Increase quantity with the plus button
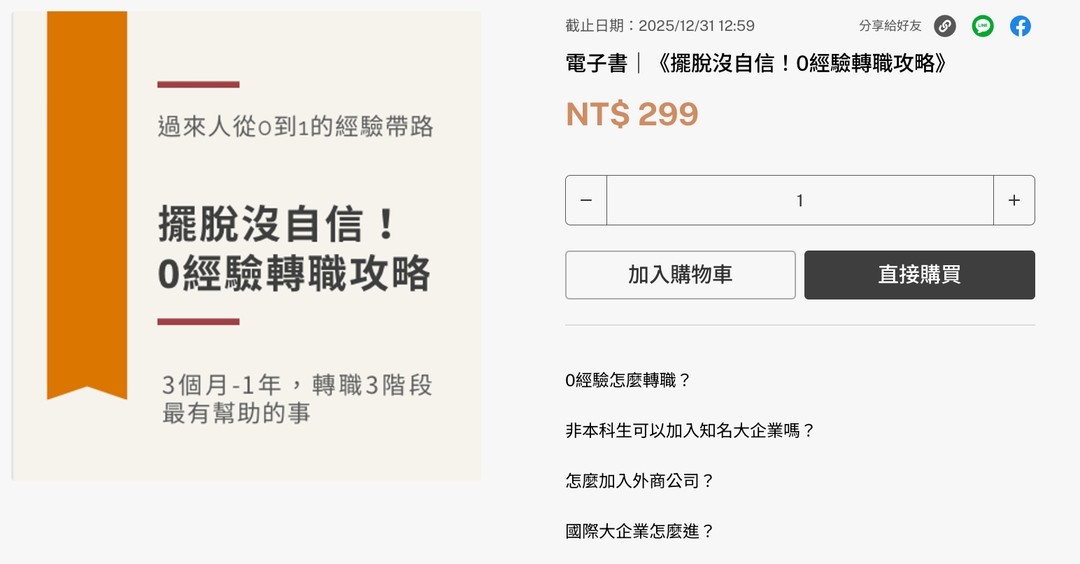 [1014, 200]
